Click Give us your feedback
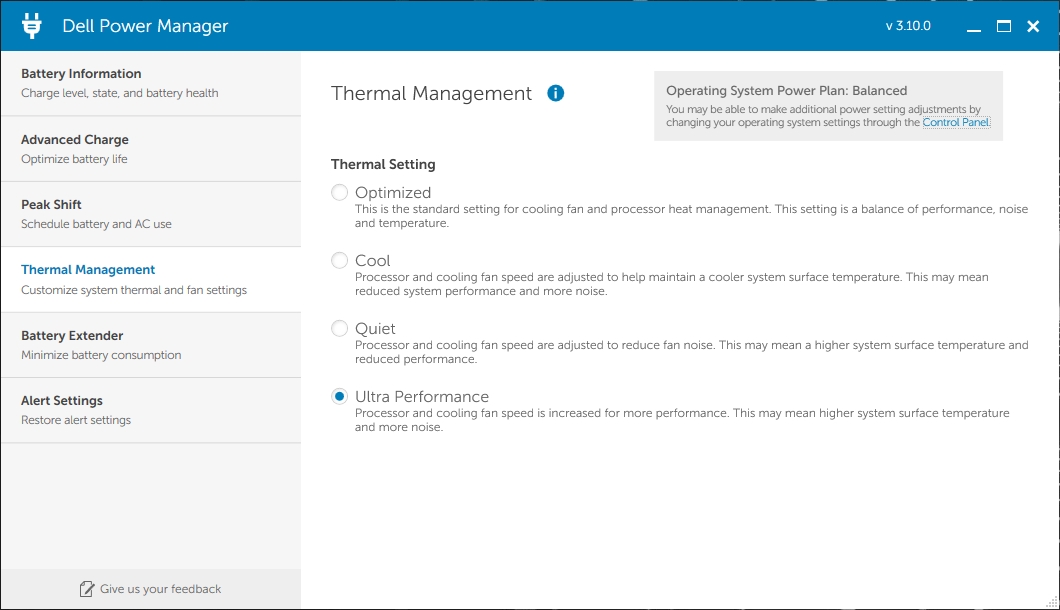 point(161,589)
